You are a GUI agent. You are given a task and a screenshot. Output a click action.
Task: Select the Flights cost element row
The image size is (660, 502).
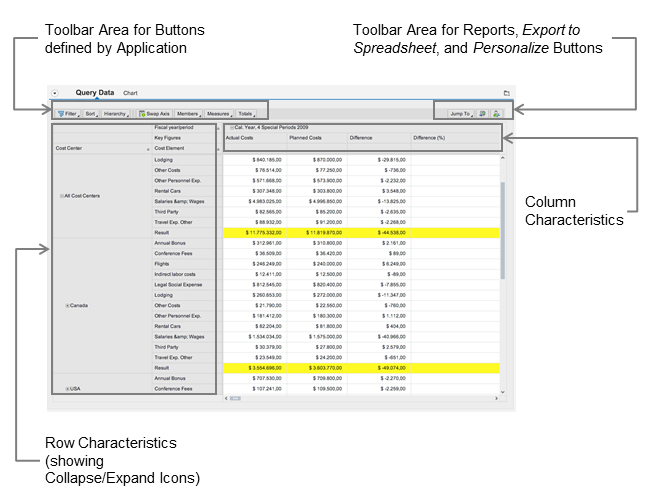184,264
